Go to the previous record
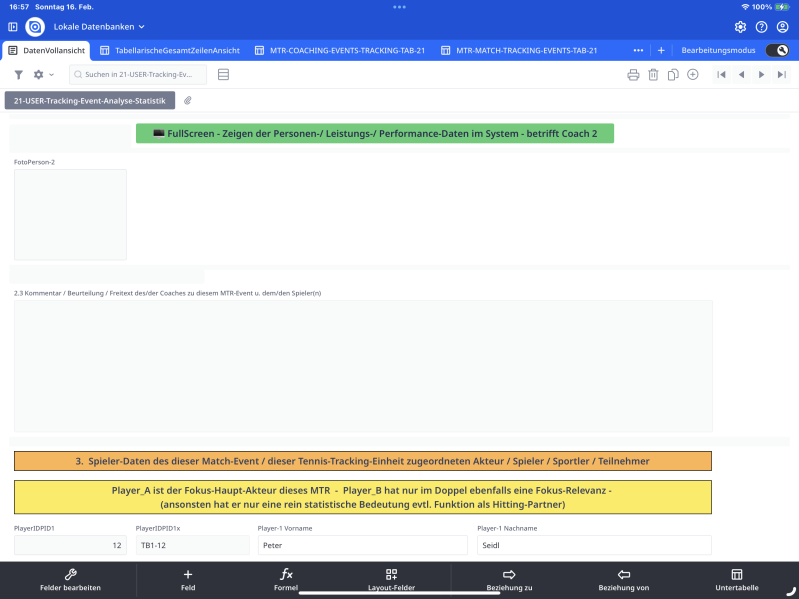Screen dimensions: 799x599 741,75
